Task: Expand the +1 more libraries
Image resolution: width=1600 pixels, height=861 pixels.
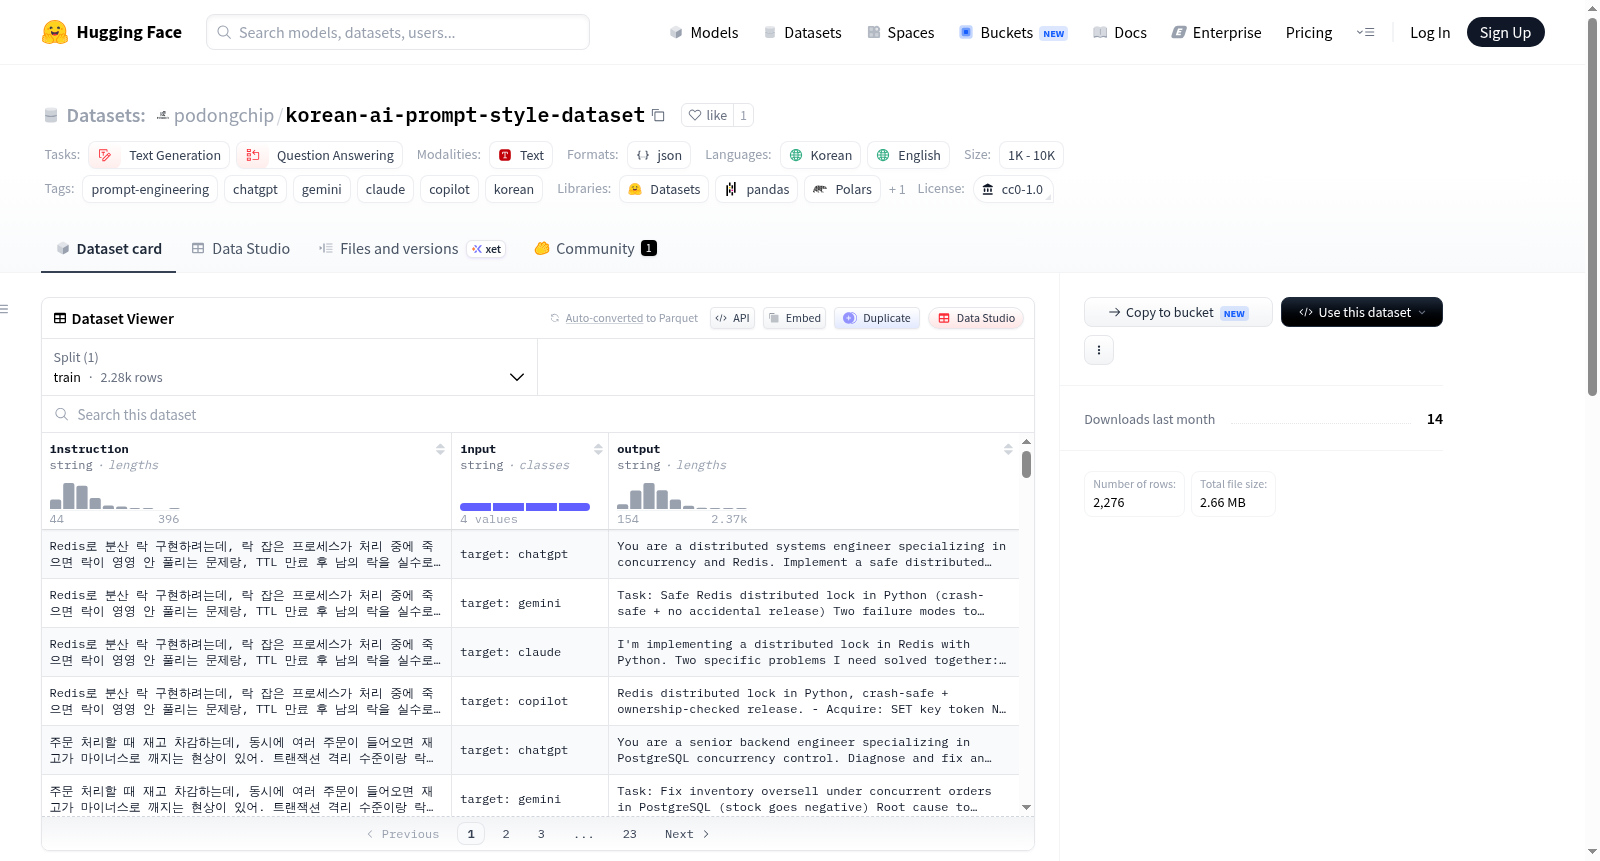Action: (897, 189)
